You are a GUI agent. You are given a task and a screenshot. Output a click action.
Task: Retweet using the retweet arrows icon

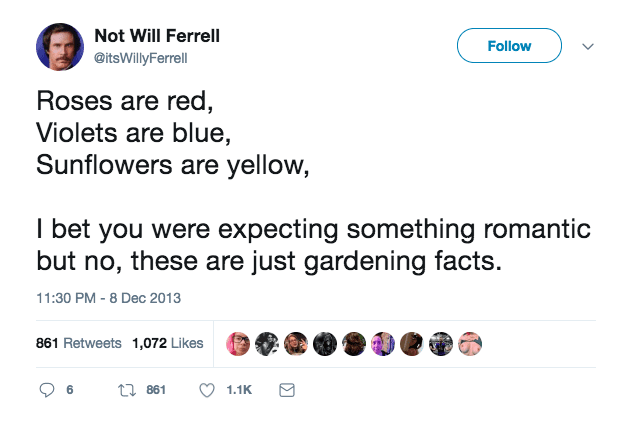(x=127, y=390)
